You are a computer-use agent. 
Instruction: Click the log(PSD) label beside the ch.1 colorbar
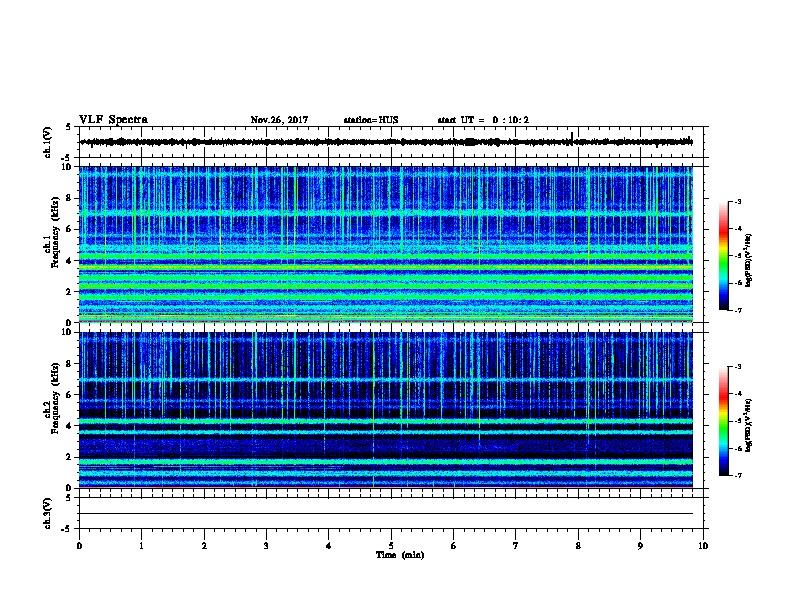click(749, 260)
